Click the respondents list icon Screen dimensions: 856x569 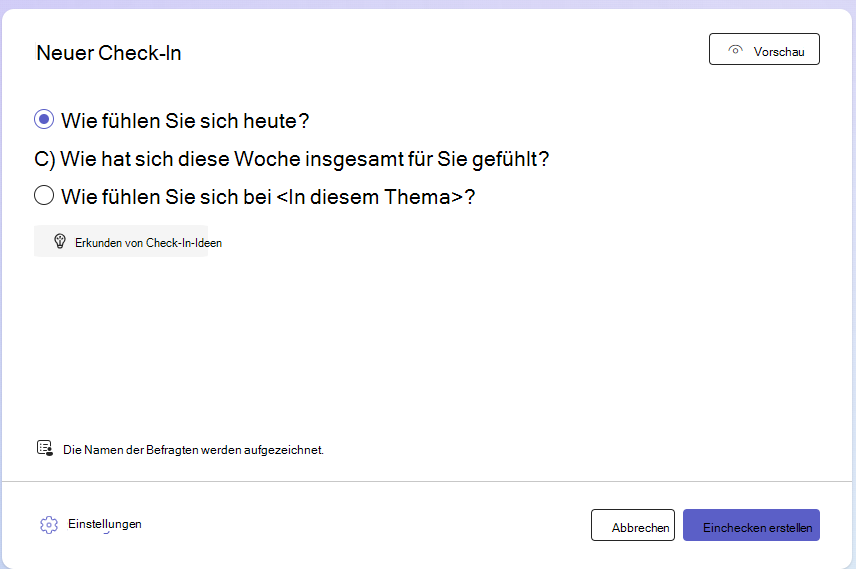(x=45, y=448)
